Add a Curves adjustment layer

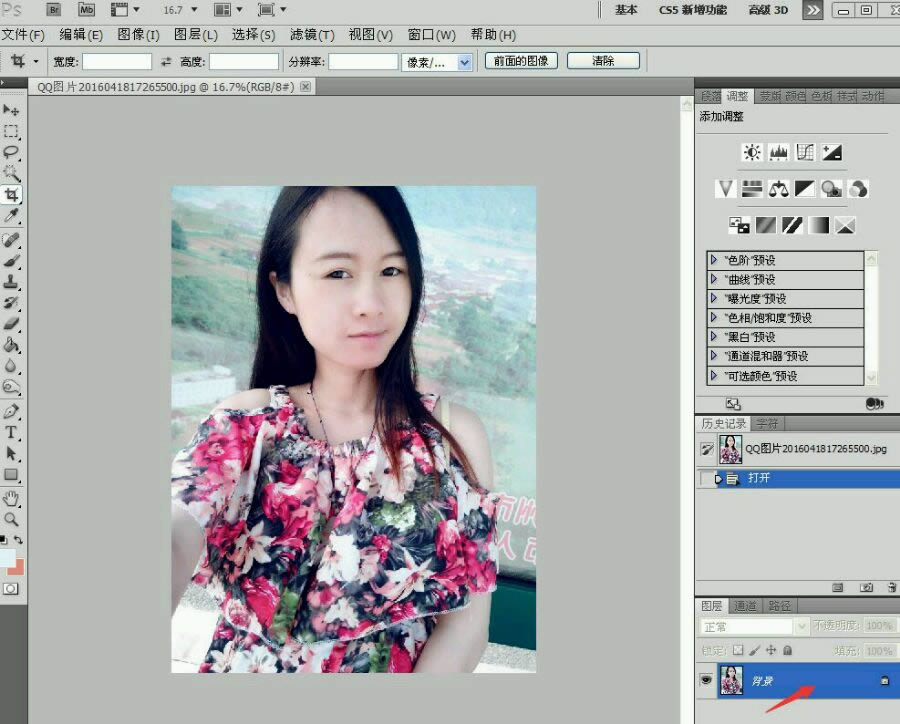click(x=806, y=152)
